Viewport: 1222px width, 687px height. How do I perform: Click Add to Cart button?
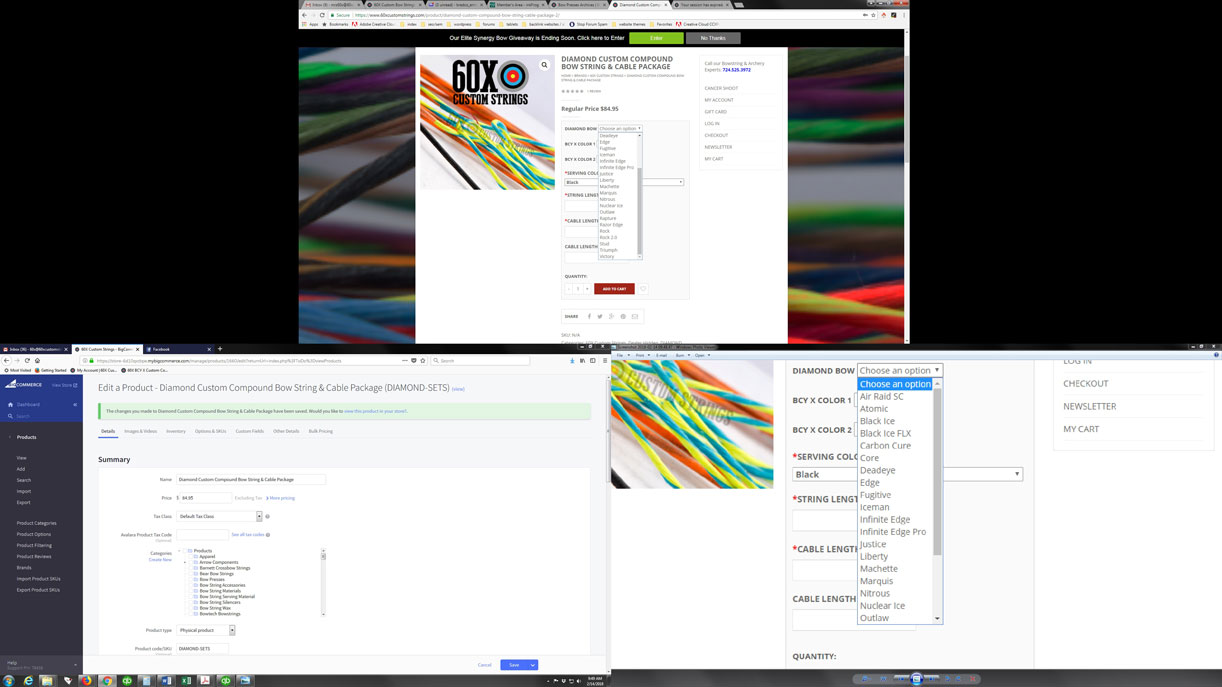(x=614, y=289)
